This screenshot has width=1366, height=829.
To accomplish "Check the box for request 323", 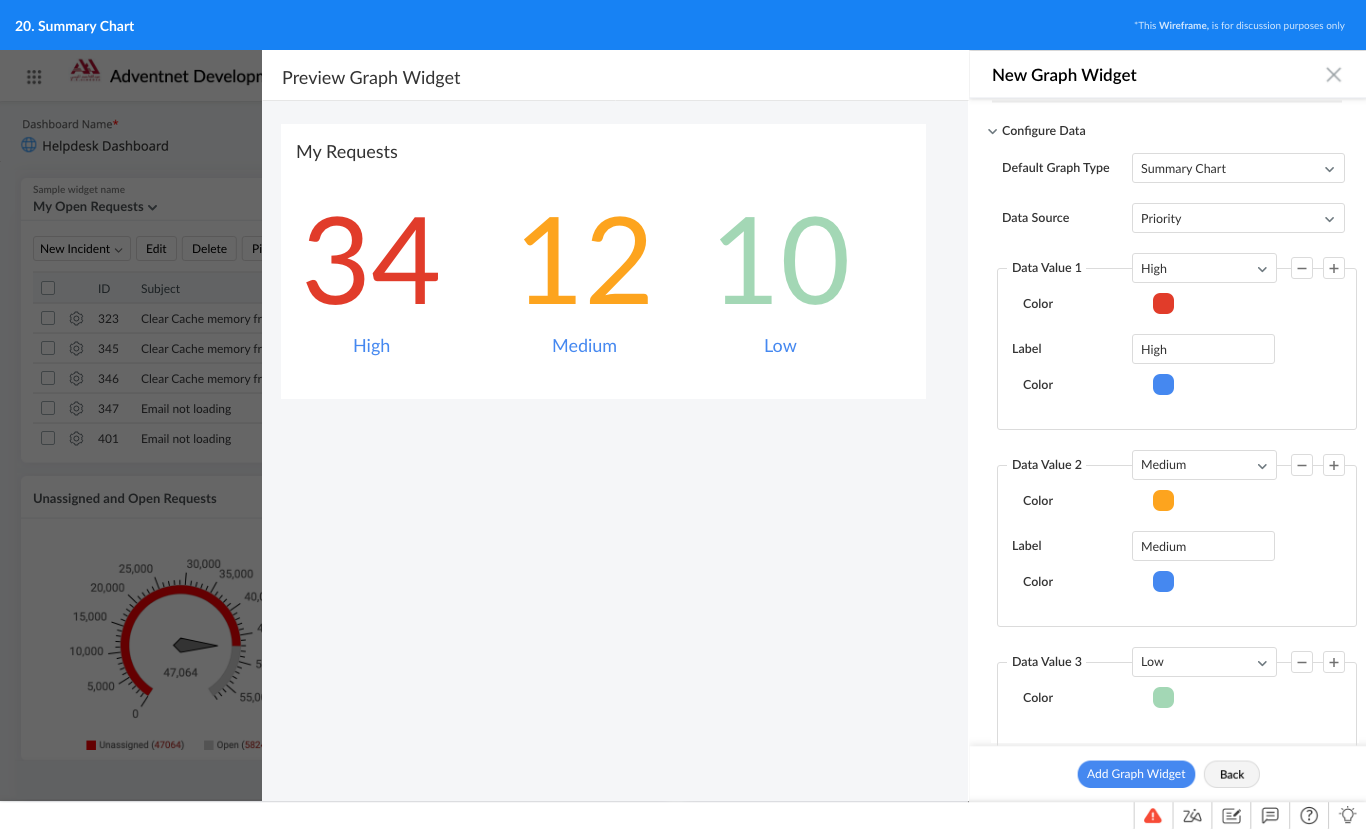I will [48, 318].
